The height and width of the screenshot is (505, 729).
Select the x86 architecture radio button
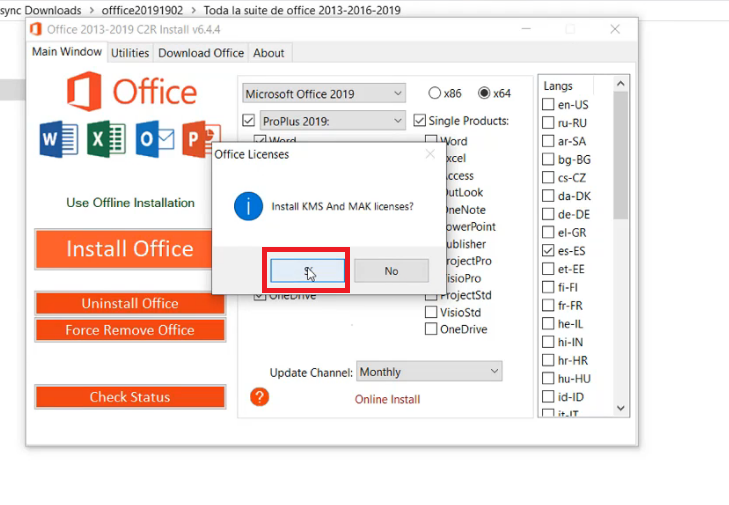[x=434, y=93]
